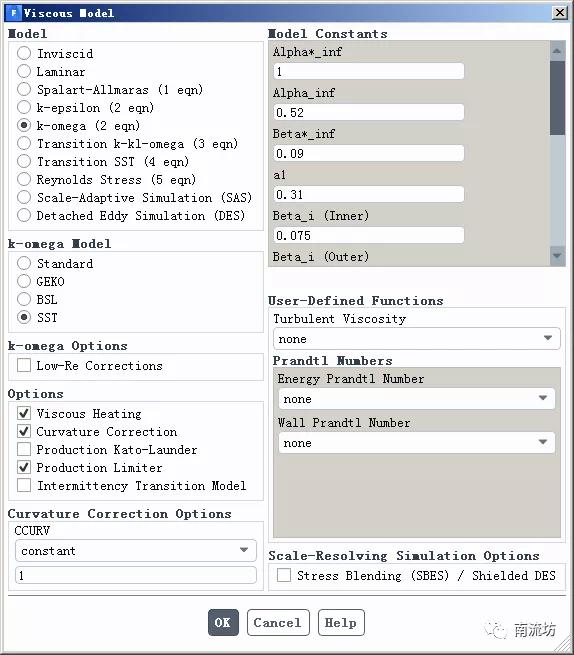Select the SST k-omega model

(x=24, y=317)
